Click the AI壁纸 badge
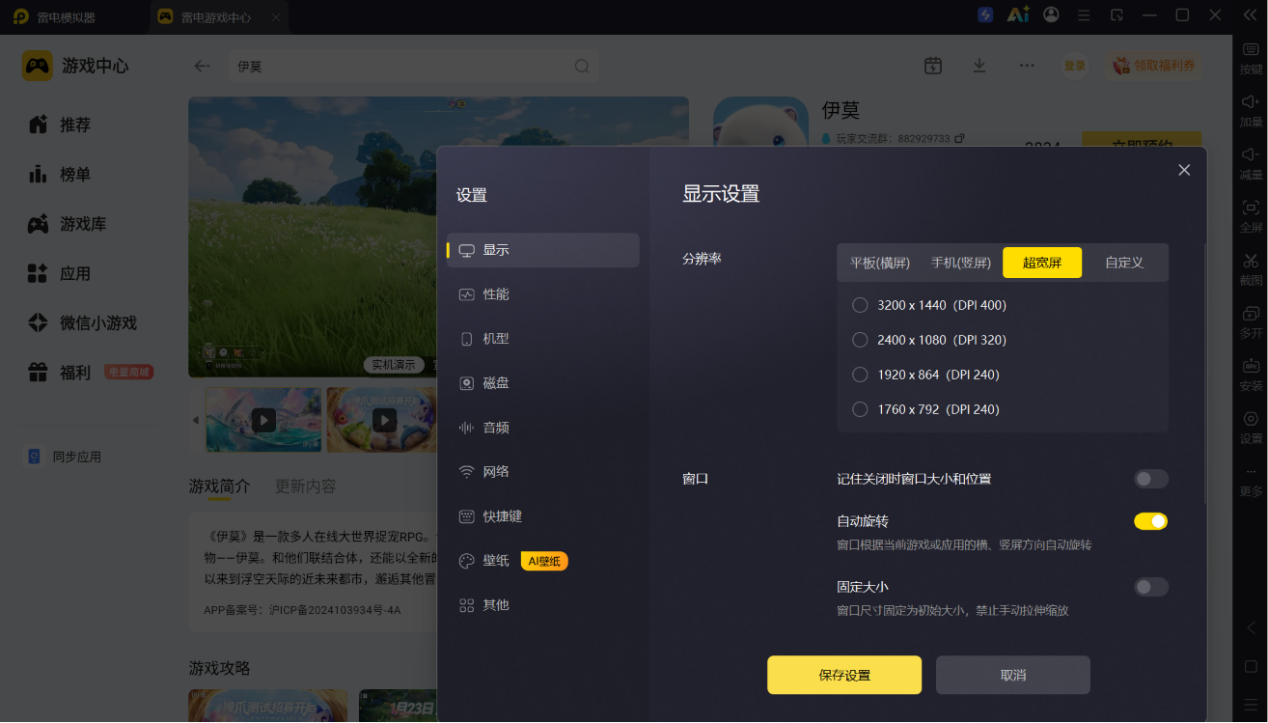This screenshot has height=723, width=1268. (544, 561)
